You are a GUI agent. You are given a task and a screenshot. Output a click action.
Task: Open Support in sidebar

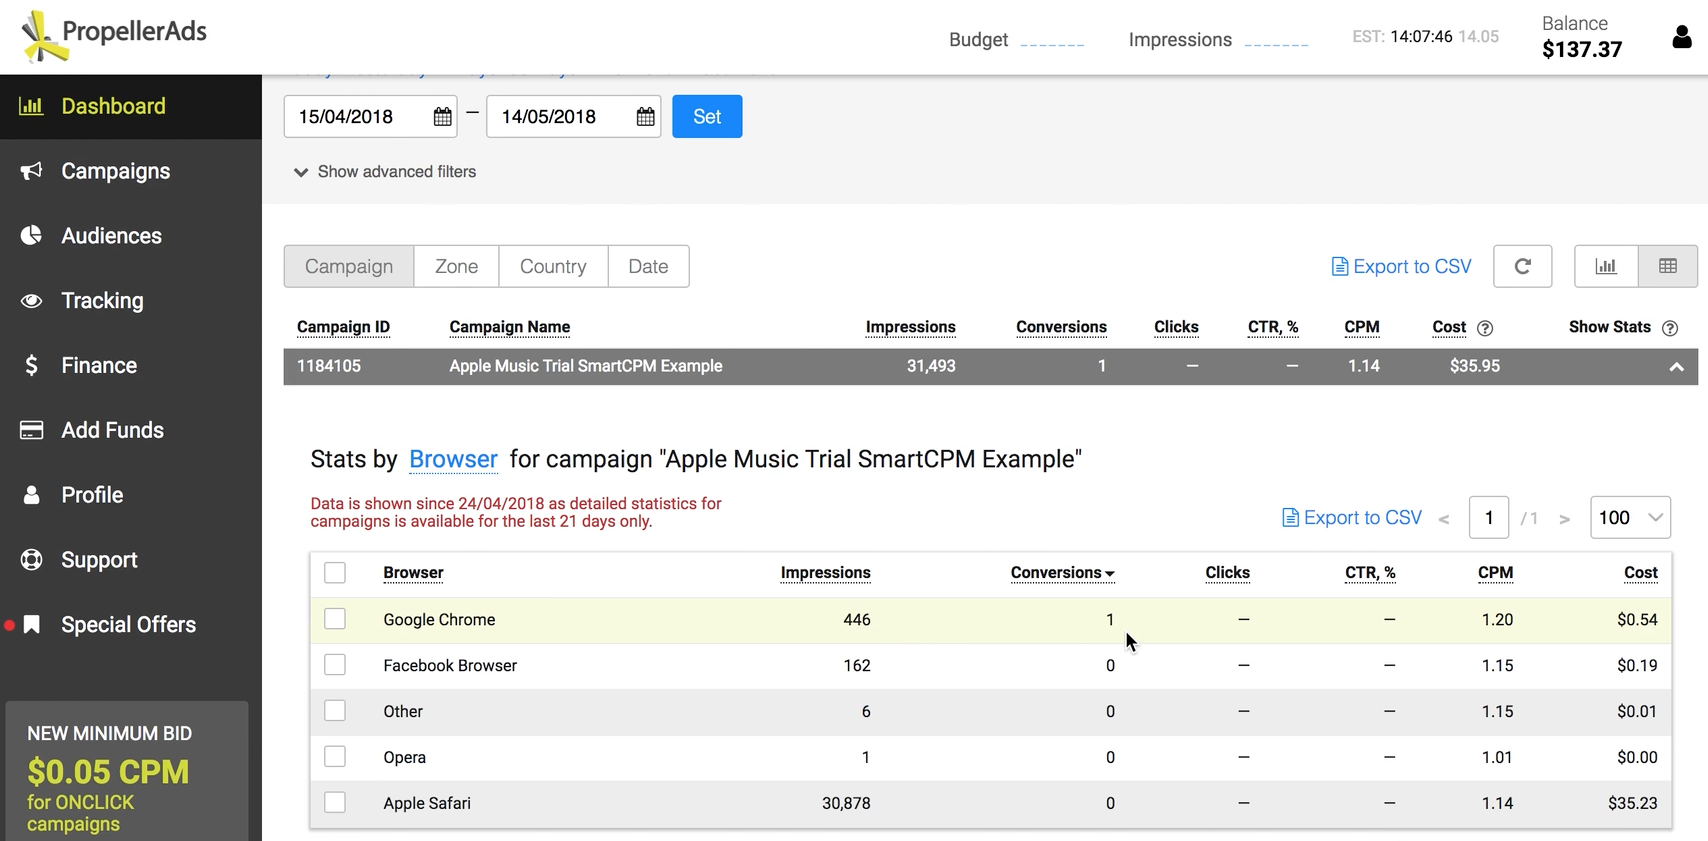pyautogui.click(x=131, y=560)
